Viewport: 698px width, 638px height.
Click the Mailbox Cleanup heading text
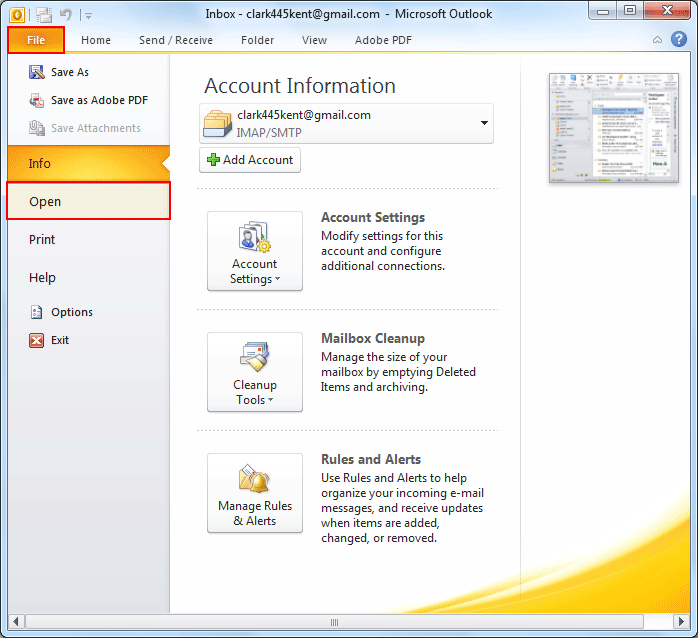[x=373, y=338]
